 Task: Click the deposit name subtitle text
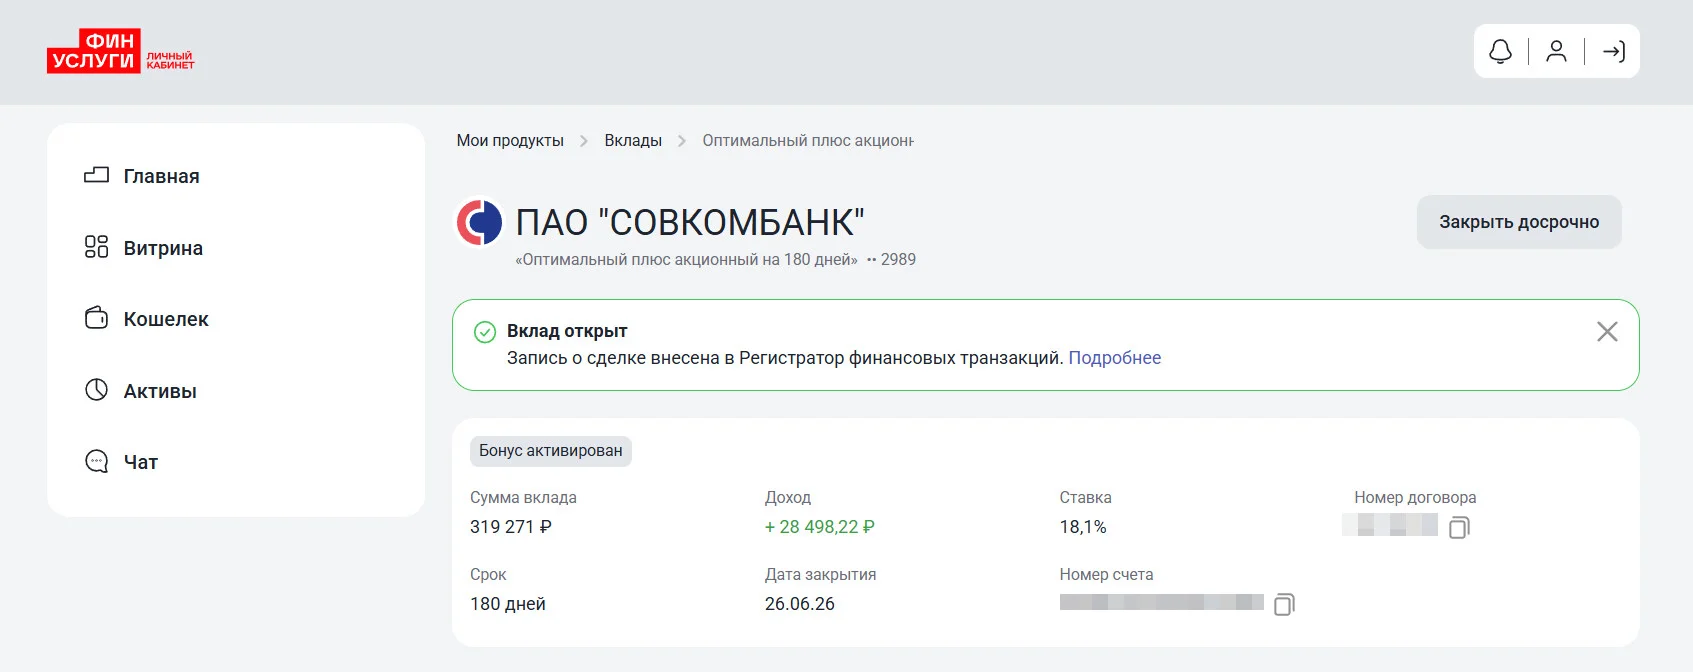pyautogui.click(x=686, y=260)
